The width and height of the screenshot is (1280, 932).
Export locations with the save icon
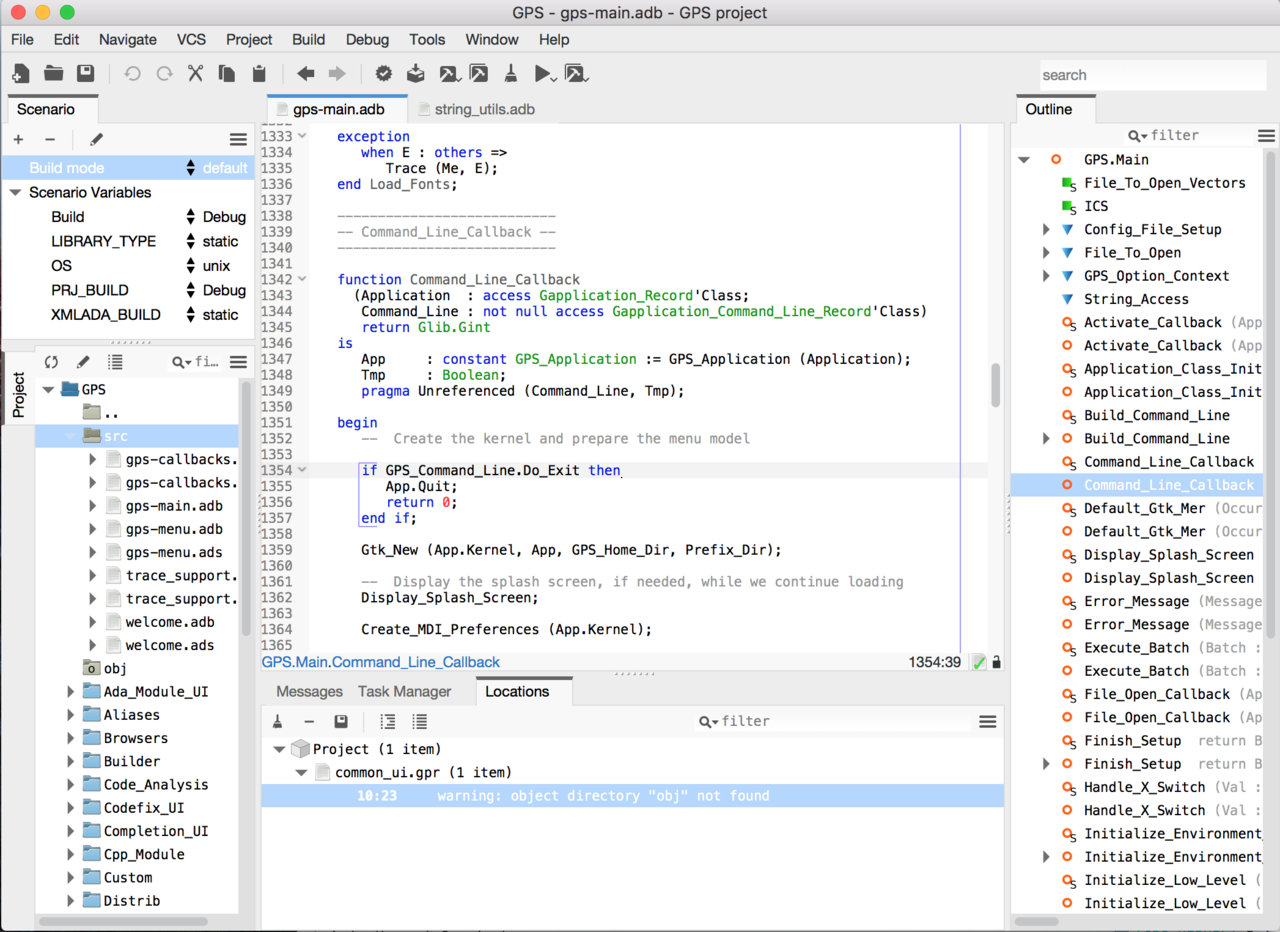[x=341, y=721]
